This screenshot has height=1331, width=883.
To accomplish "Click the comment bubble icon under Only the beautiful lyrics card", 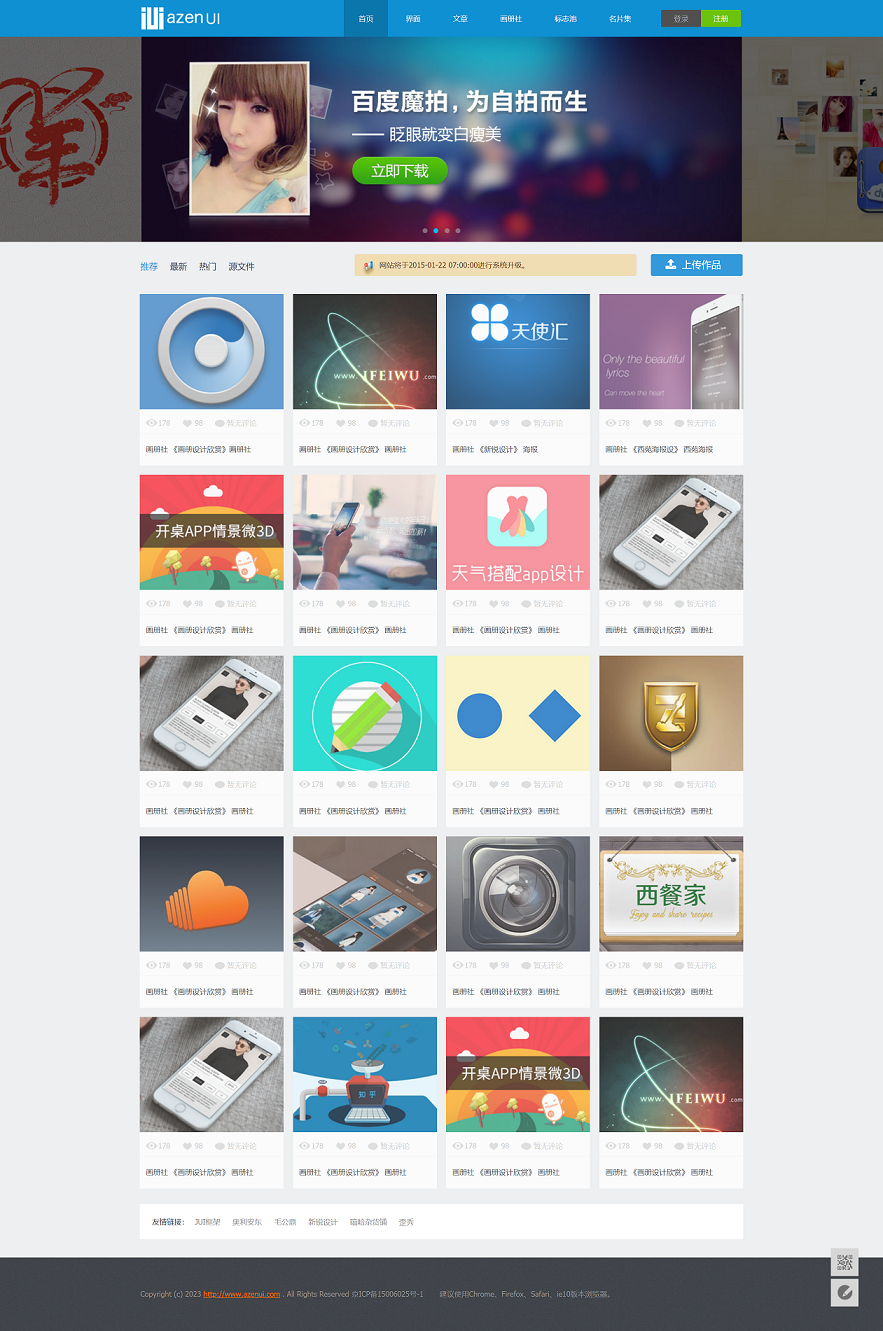I will (x=679, y=423).
